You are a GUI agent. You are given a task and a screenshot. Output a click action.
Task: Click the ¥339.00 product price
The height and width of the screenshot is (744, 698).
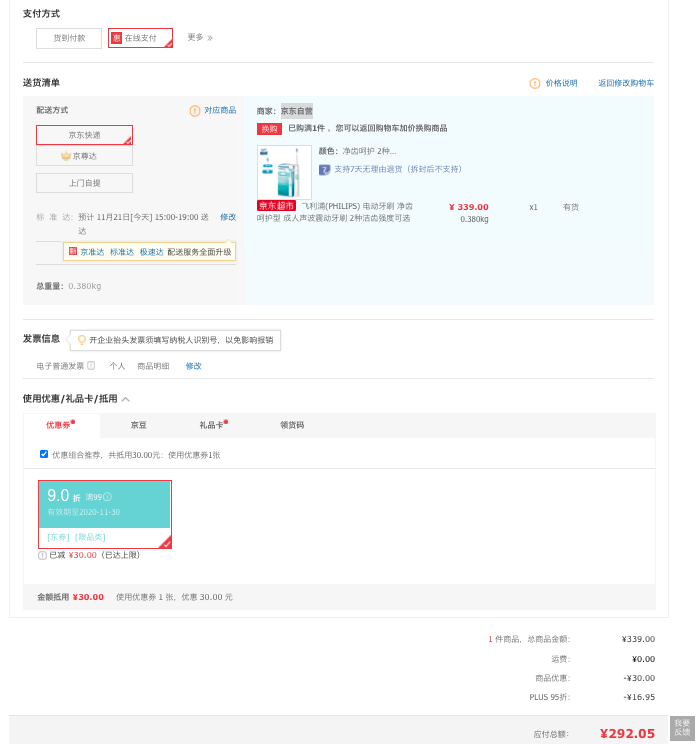pyautogui.click(x=469, y=207)
